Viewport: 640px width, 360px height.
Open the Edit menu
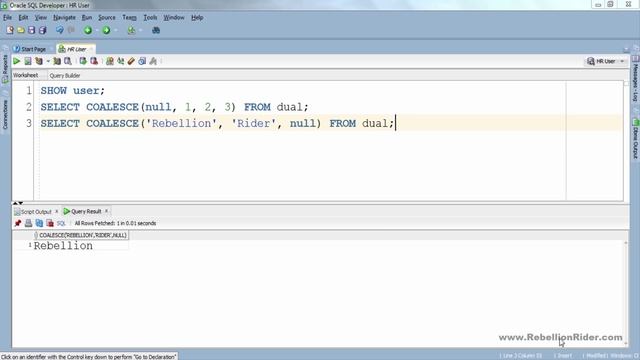pyautogui.click(x=23, y=18)
